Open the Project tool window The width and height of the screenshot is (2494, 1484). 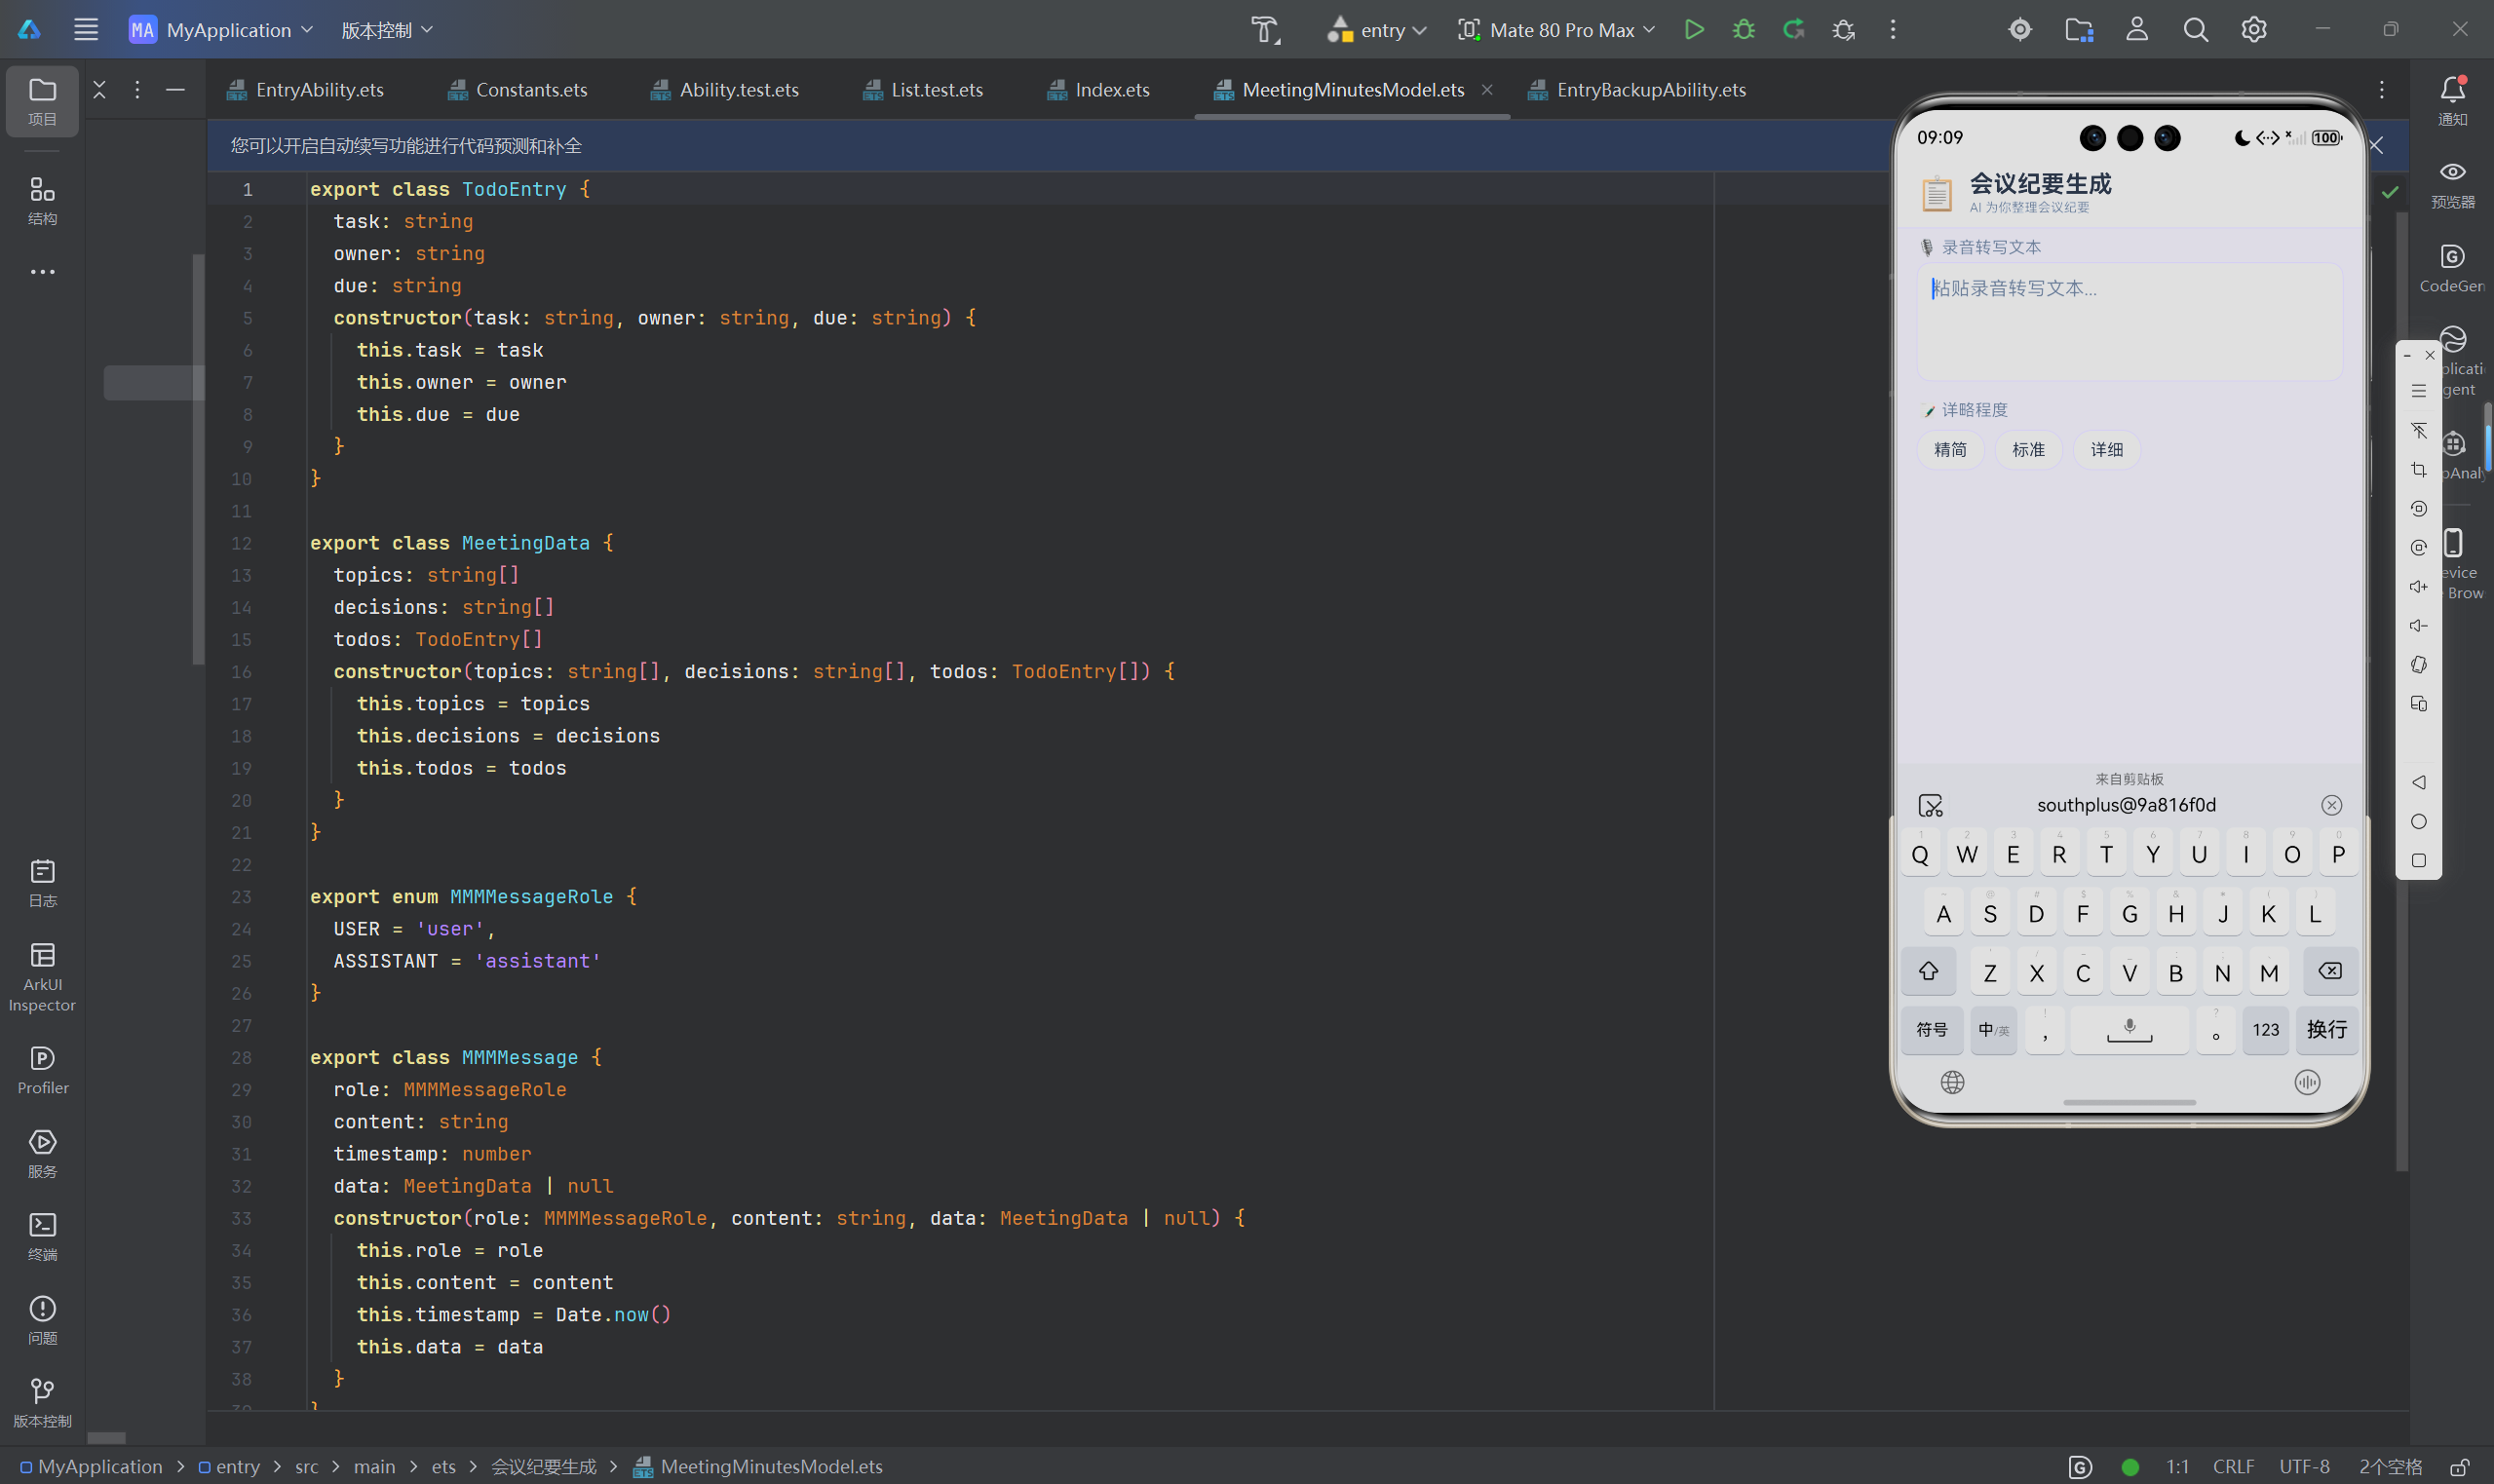tap(42, 100)
